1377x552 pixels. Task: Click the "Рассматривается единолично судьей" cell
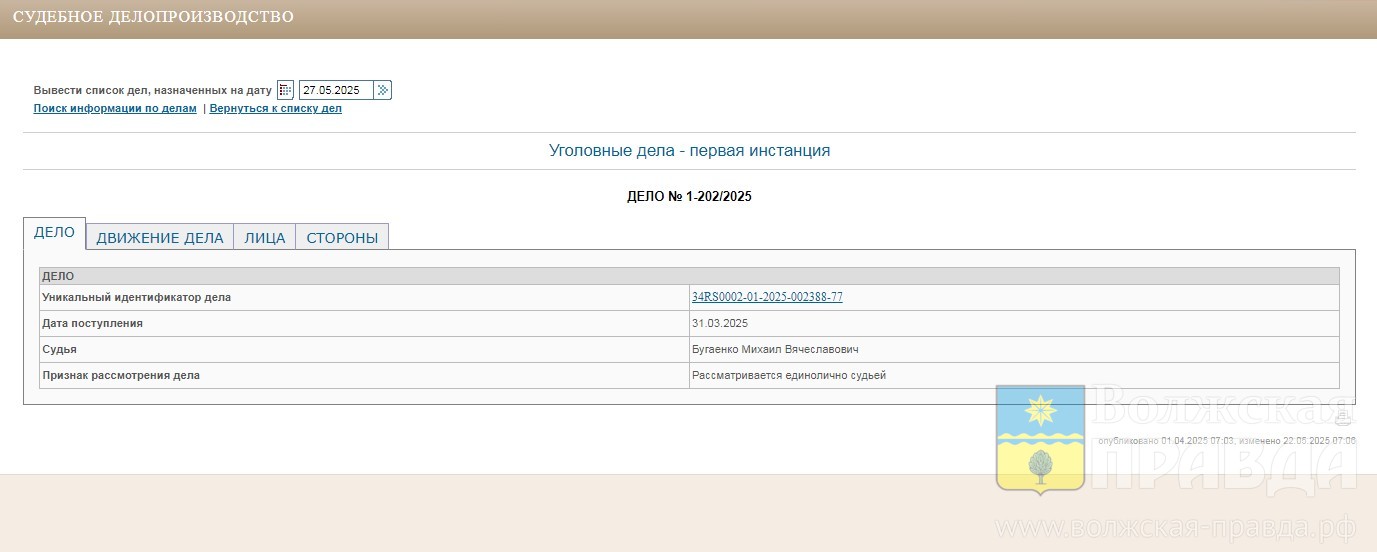788,376
